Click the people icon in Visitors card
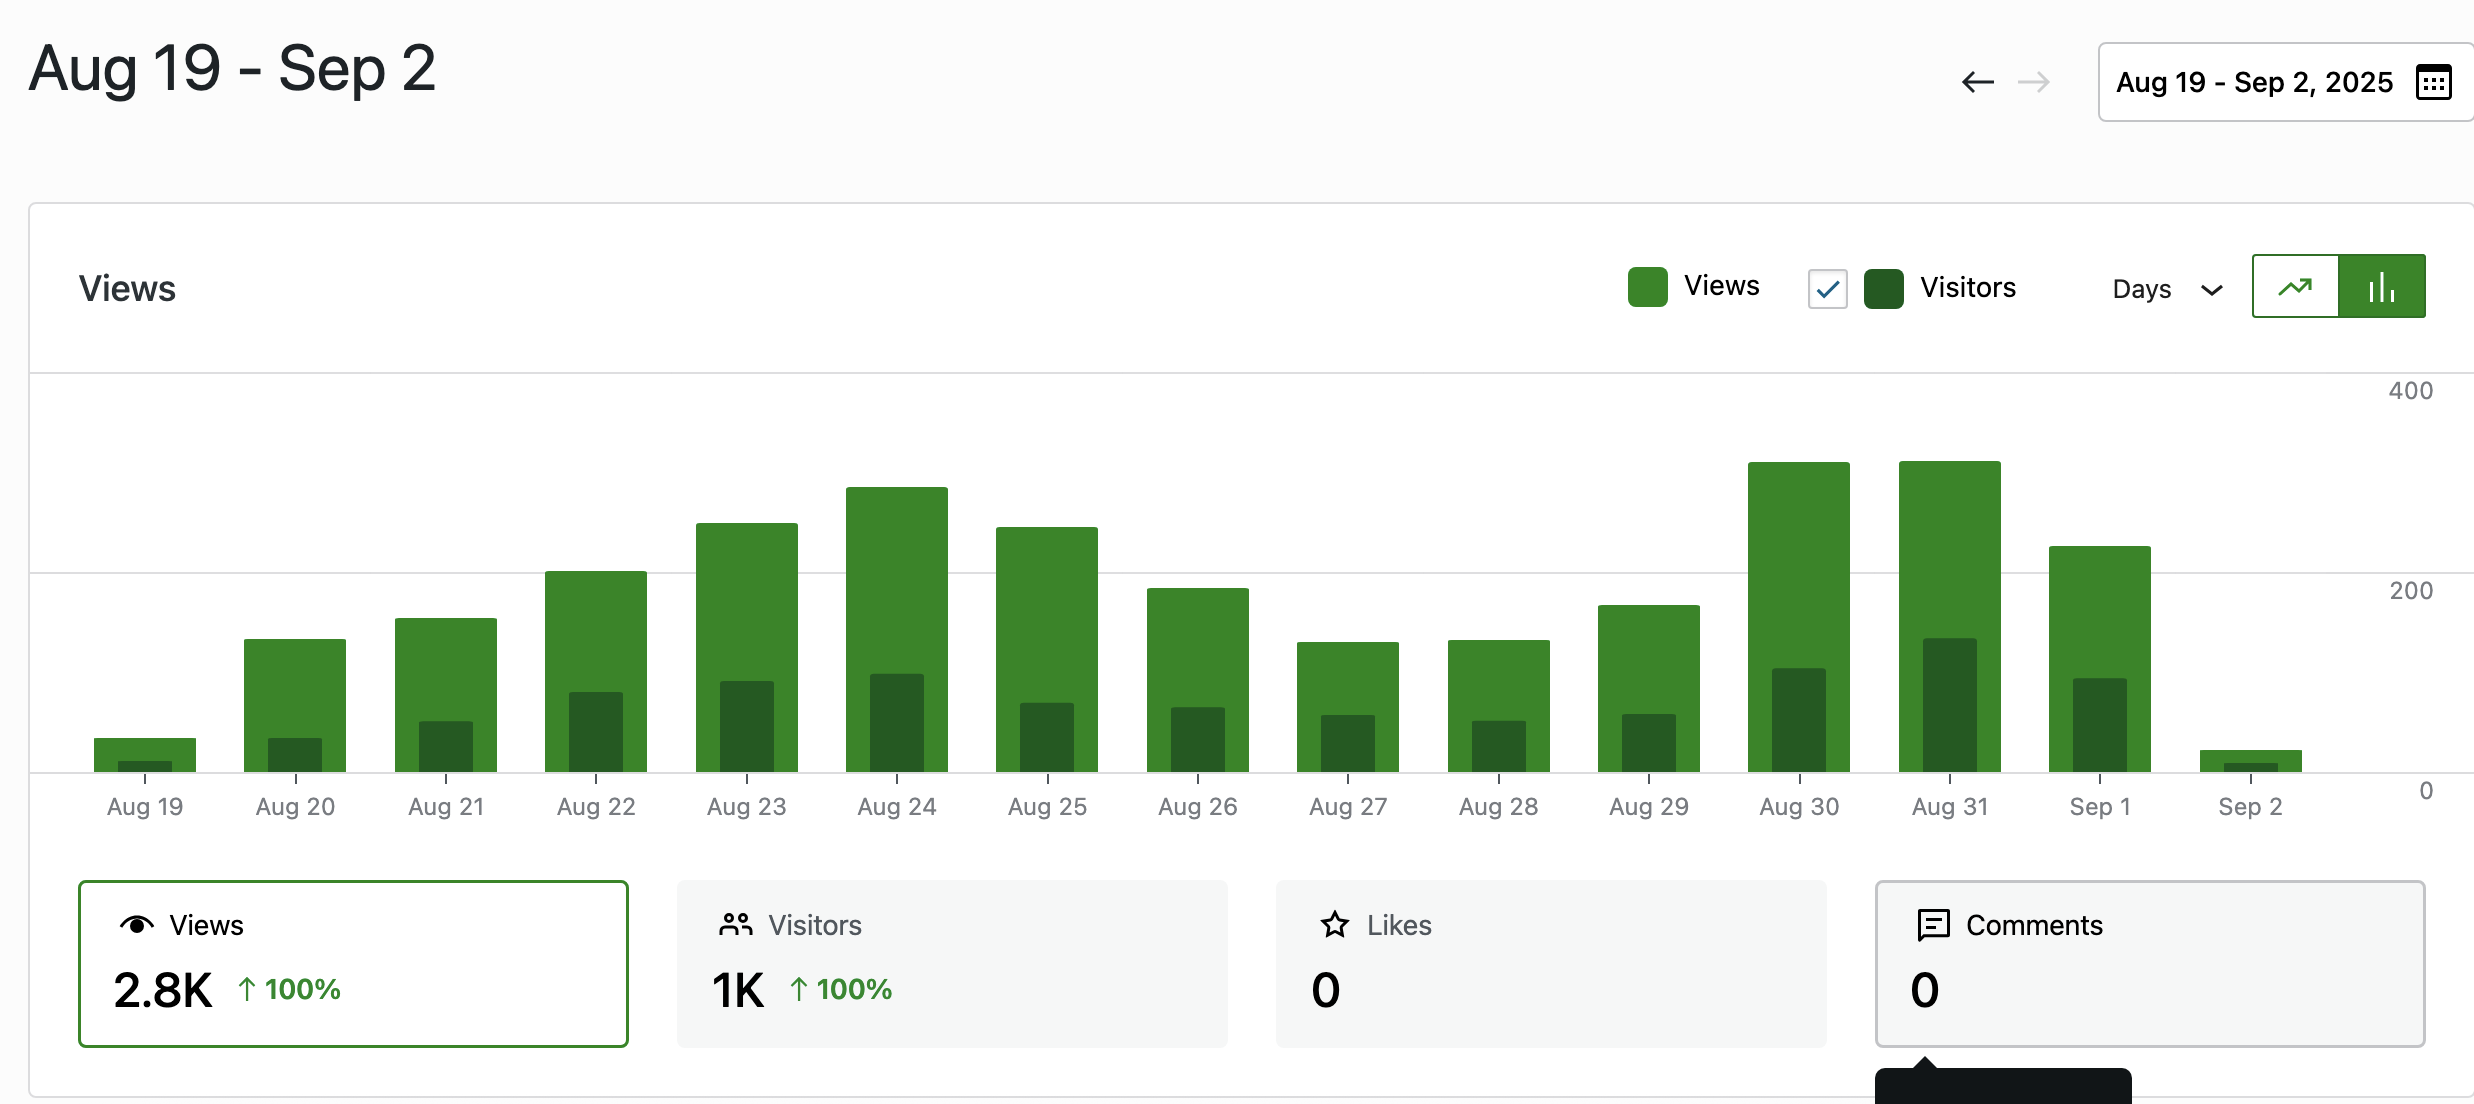2474x1104 pixels. tap(735, 925)
